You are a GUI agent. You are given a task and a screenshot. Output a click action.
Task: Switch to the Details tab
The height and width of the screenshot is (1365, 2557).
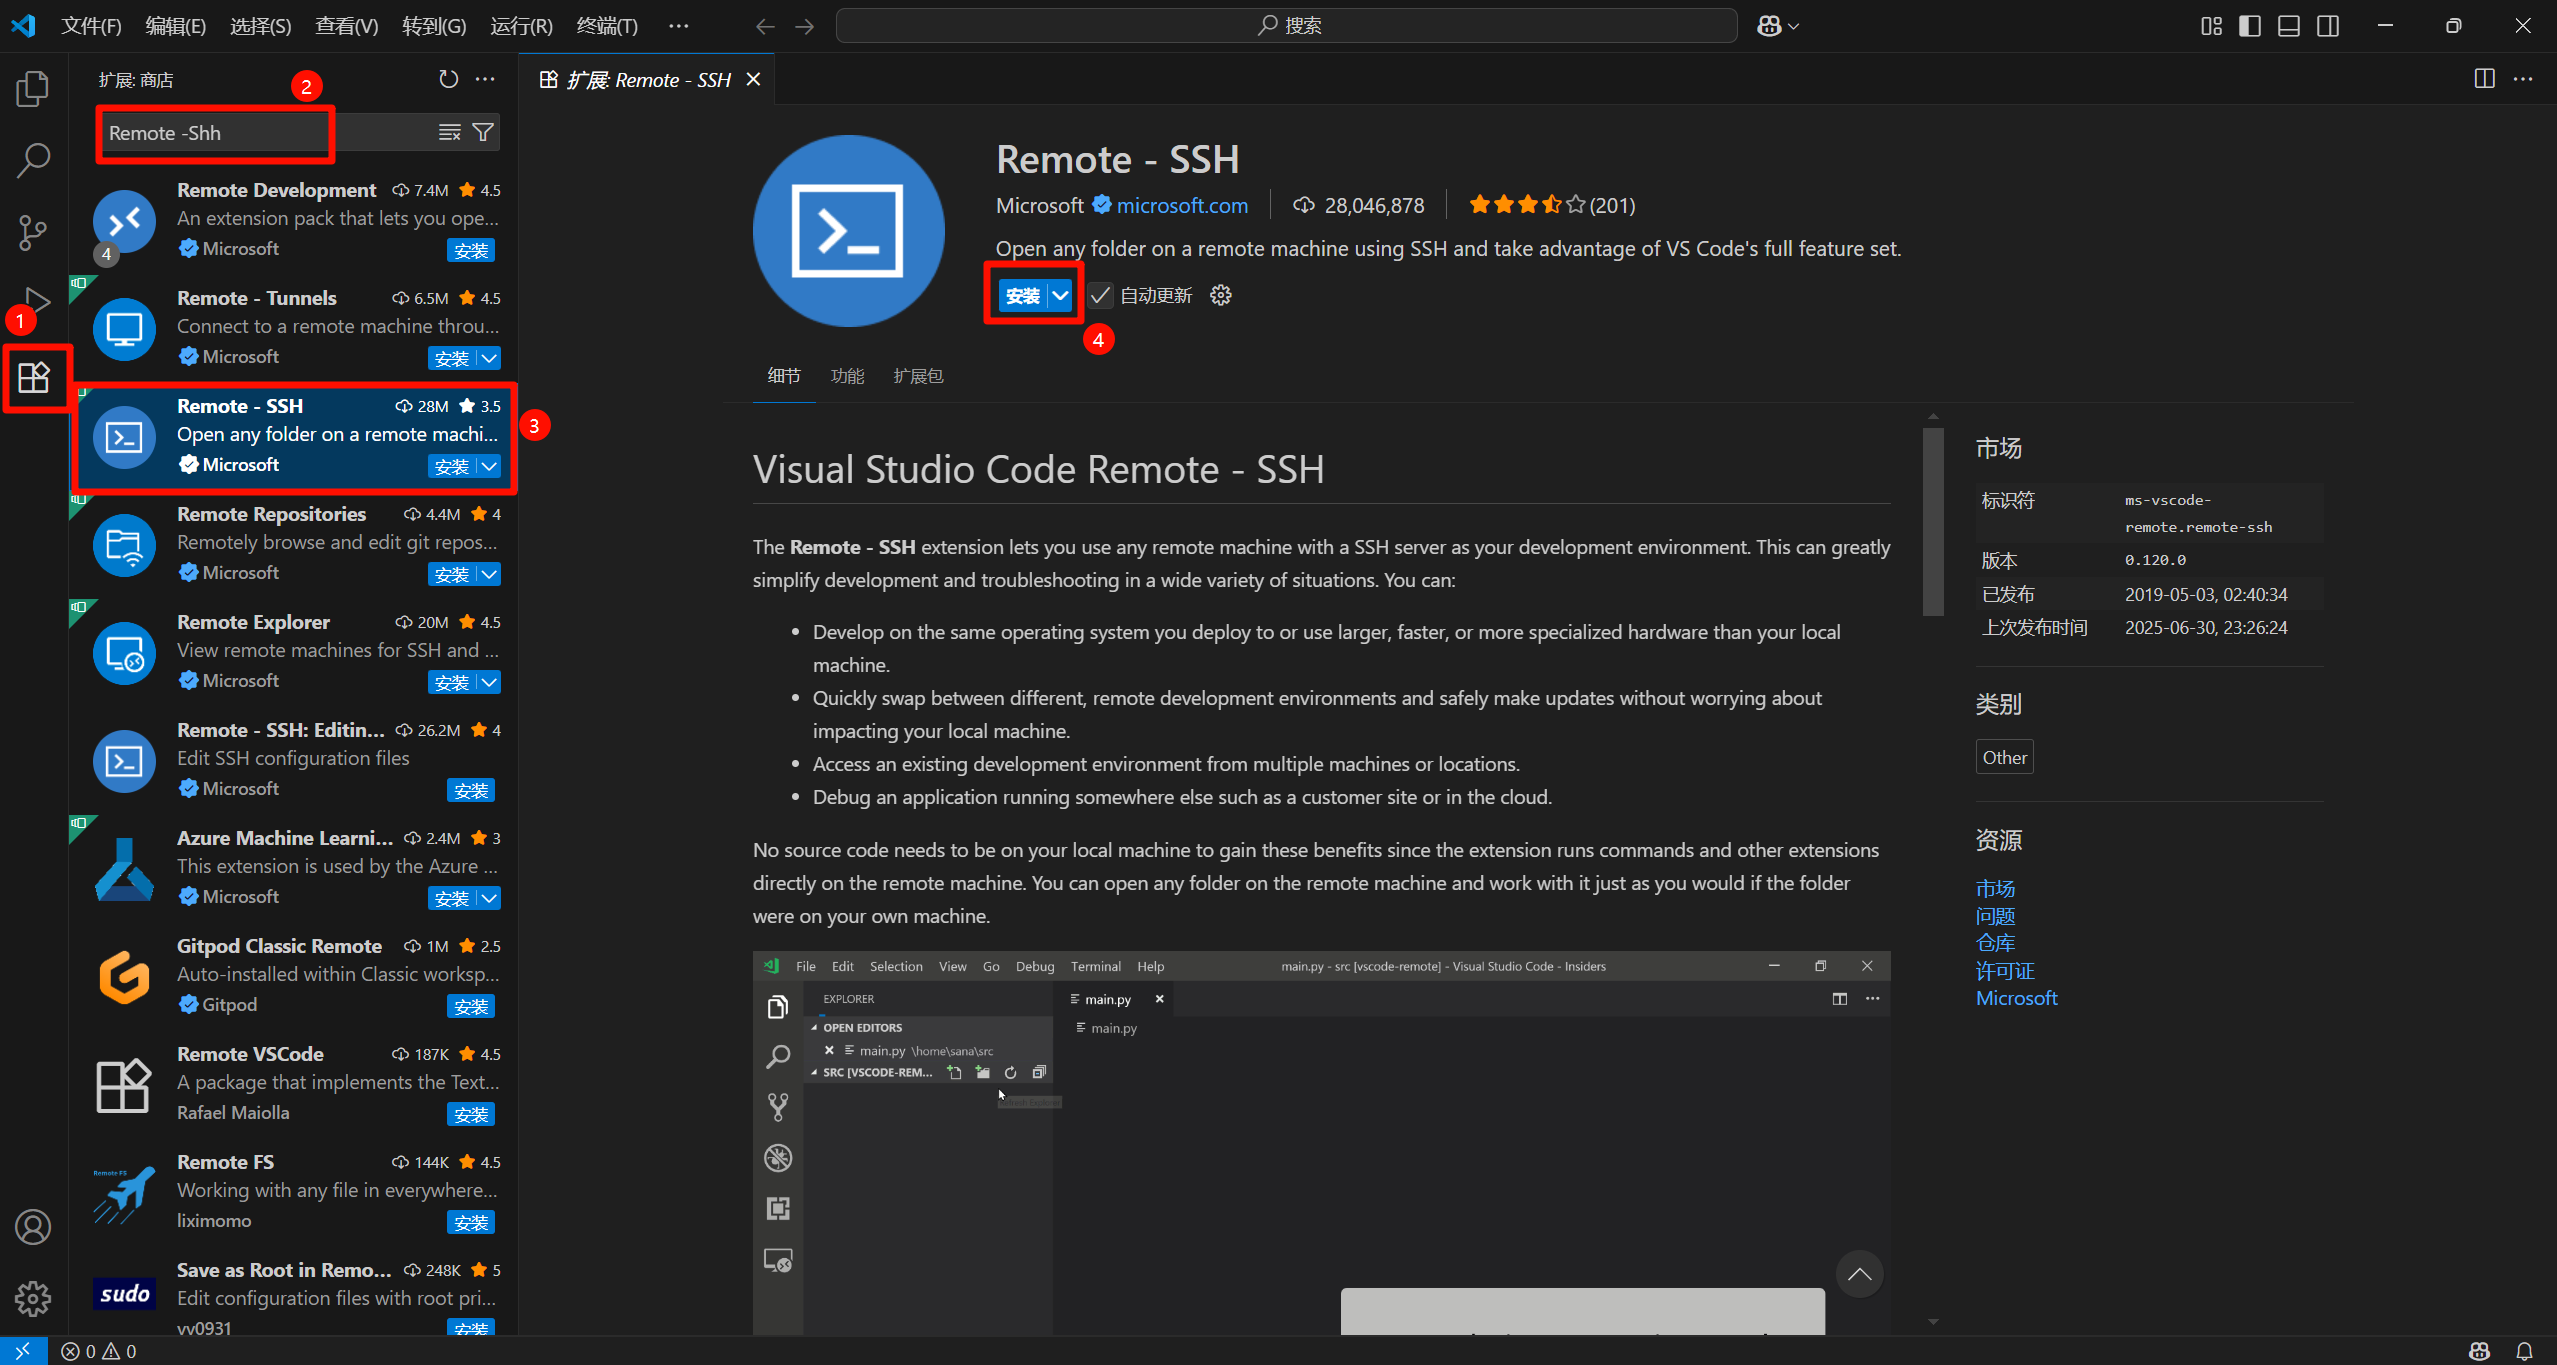(x=784, y=376)
